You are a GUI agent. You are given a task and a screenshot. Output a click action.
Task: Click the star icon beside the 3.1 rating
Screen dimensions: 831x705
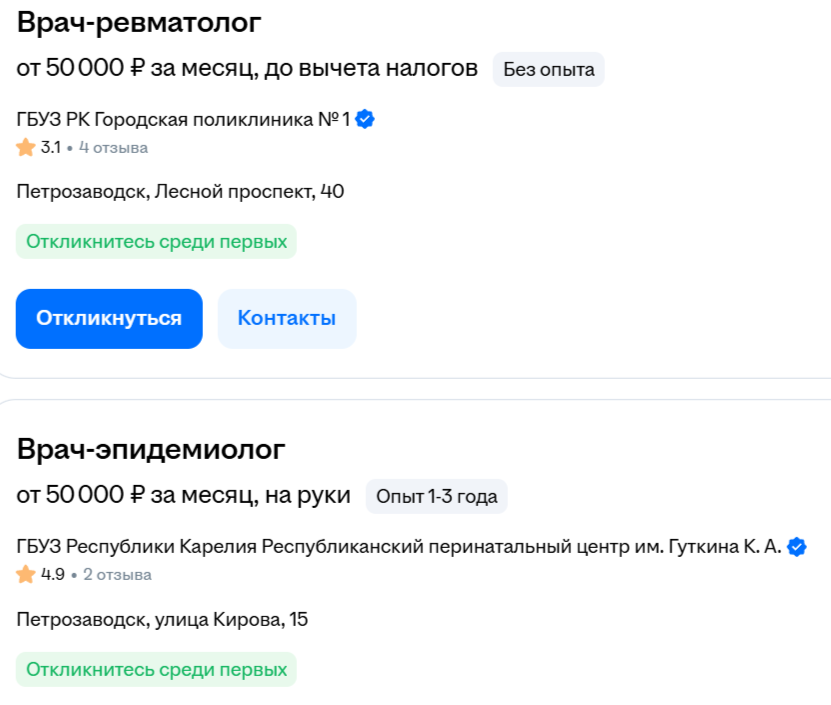coord(26,148)
